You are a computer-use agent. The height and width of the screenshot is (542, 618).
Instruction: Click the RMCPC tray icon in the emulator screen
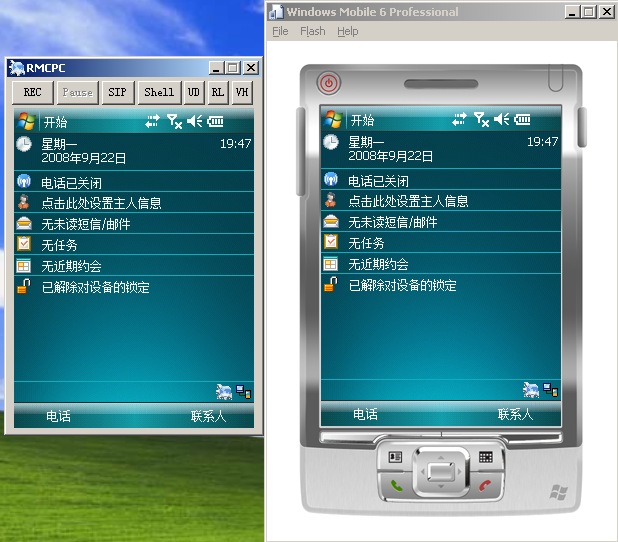click(531, 390)
